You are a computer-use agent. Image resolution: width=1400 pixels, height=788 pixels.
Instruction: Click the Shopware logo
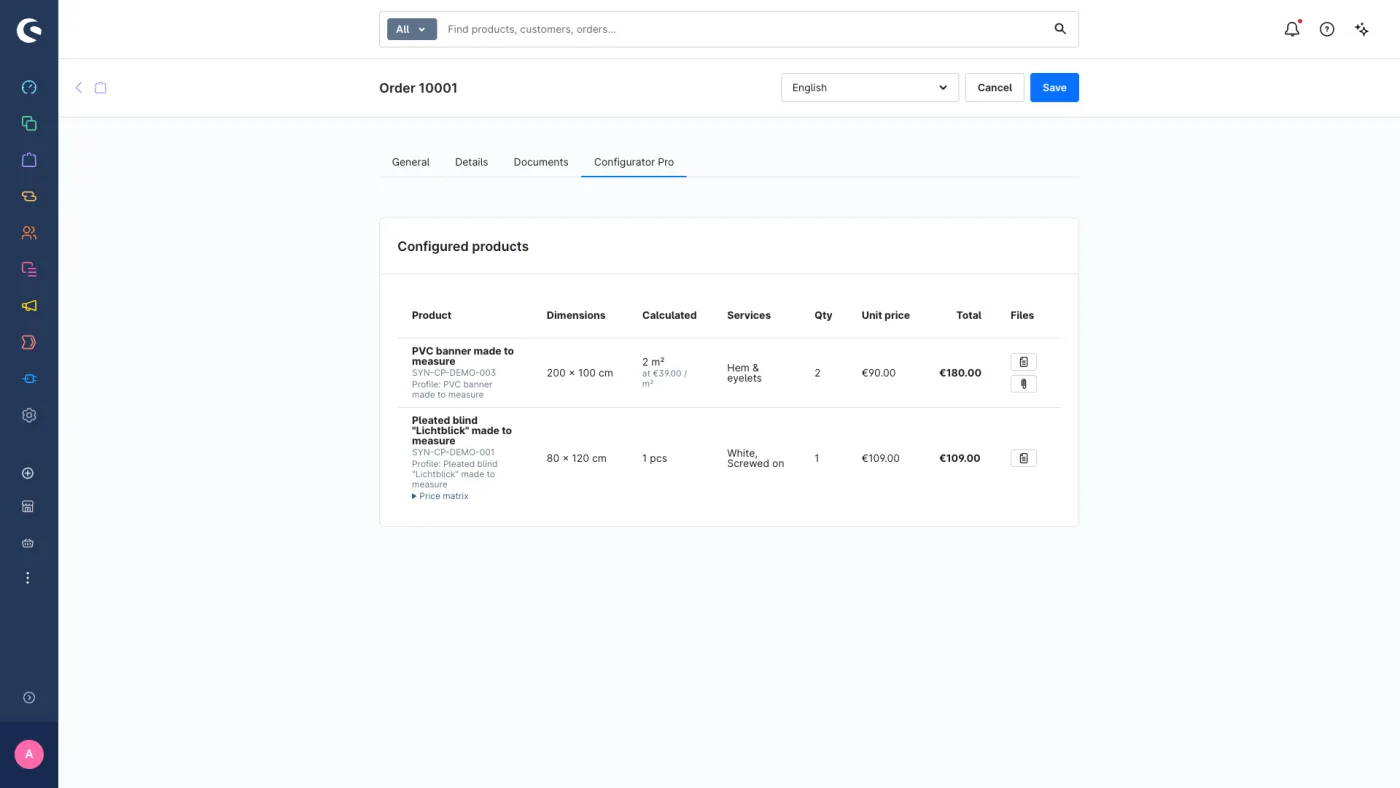[x=29, y=30]
